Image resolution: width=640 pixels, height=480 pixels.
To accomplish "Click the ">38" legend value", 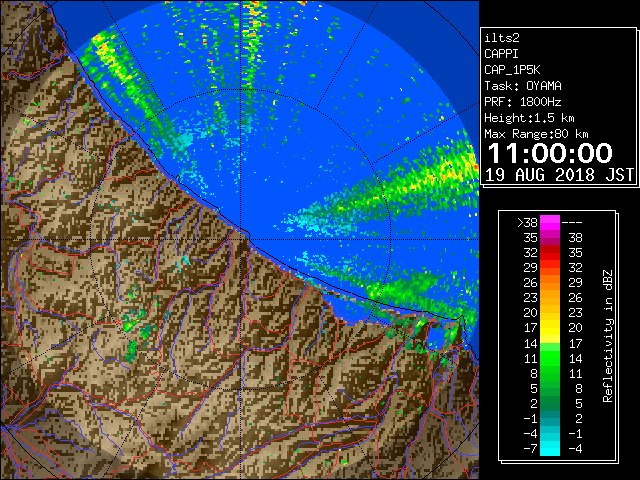I will 527,223.
